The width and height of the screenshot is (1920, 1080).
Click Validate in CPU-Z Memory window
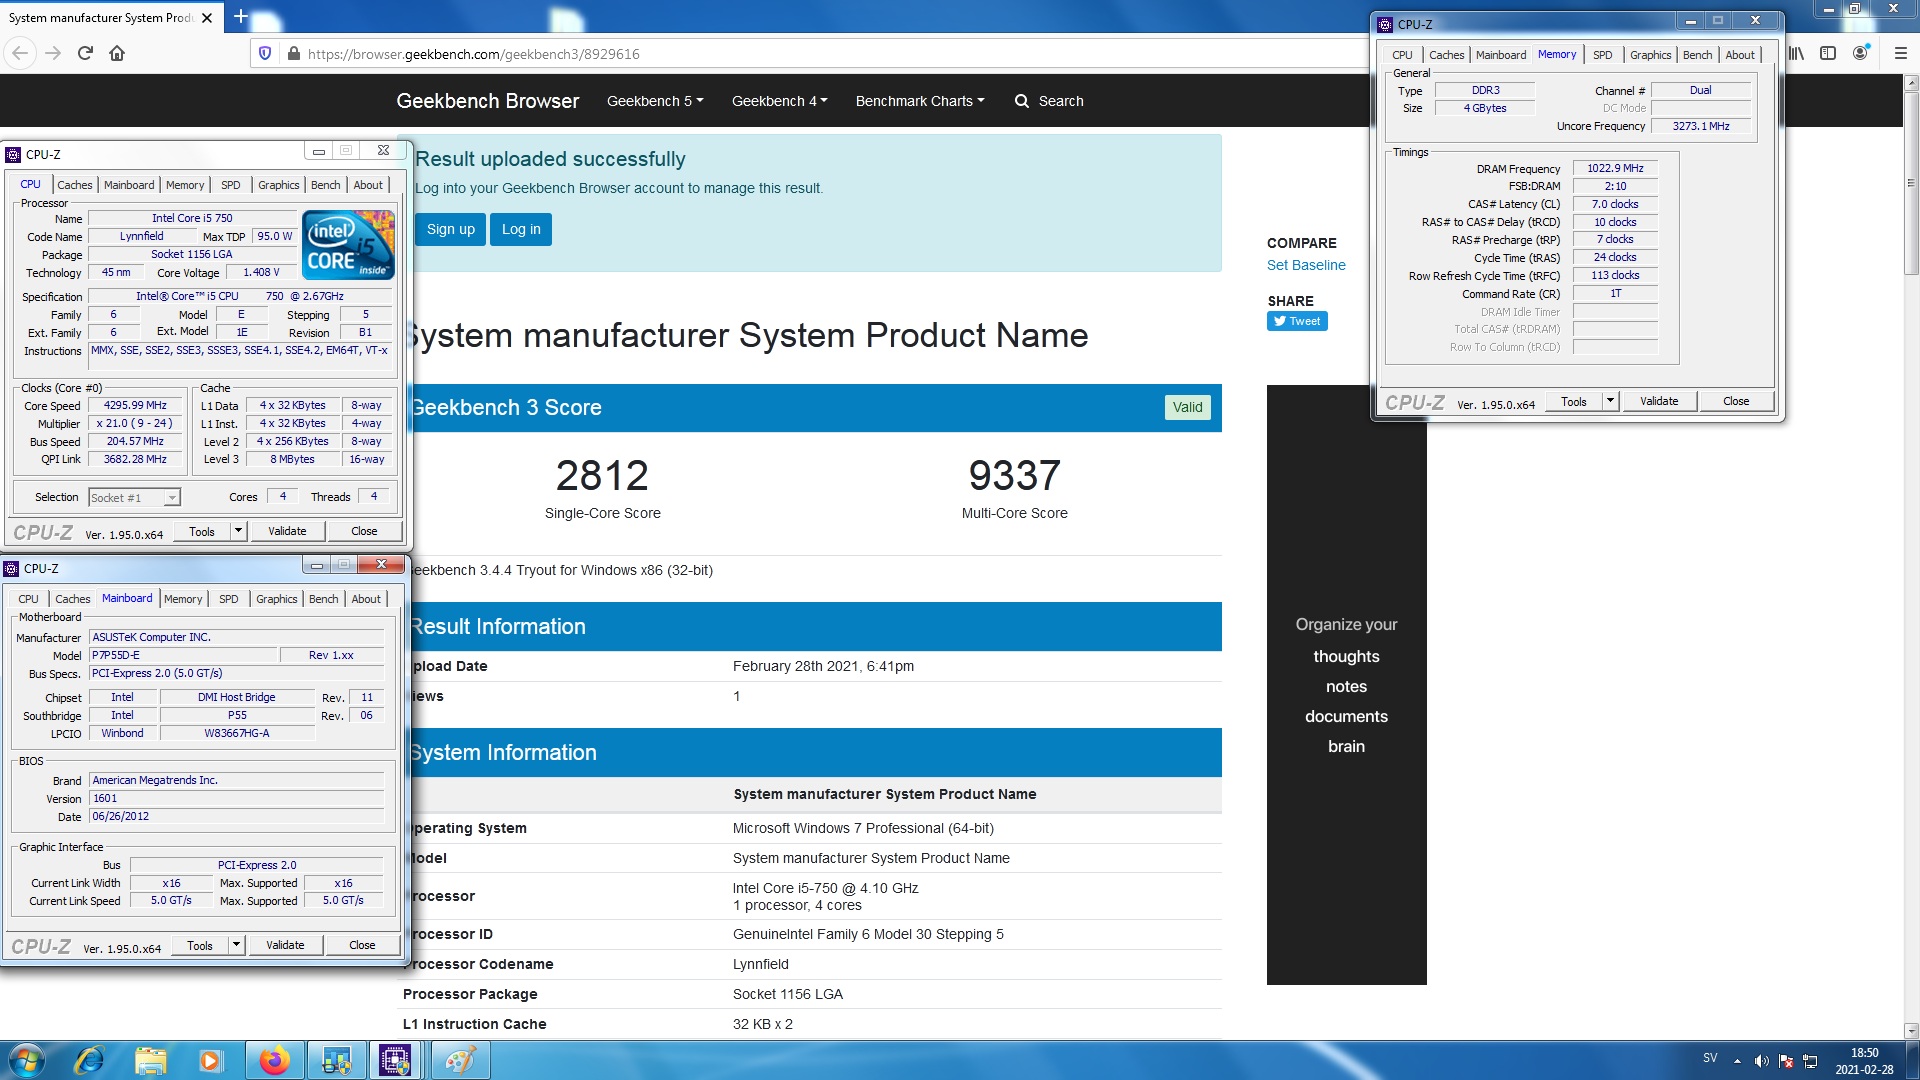click(x=1659, y=401)
